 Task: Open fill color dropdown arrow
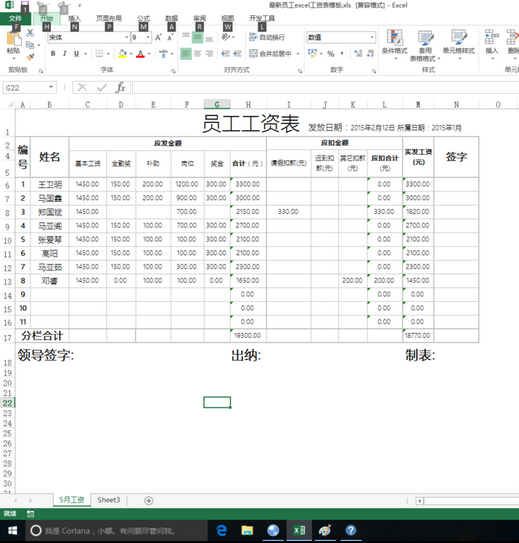point(131,54)
